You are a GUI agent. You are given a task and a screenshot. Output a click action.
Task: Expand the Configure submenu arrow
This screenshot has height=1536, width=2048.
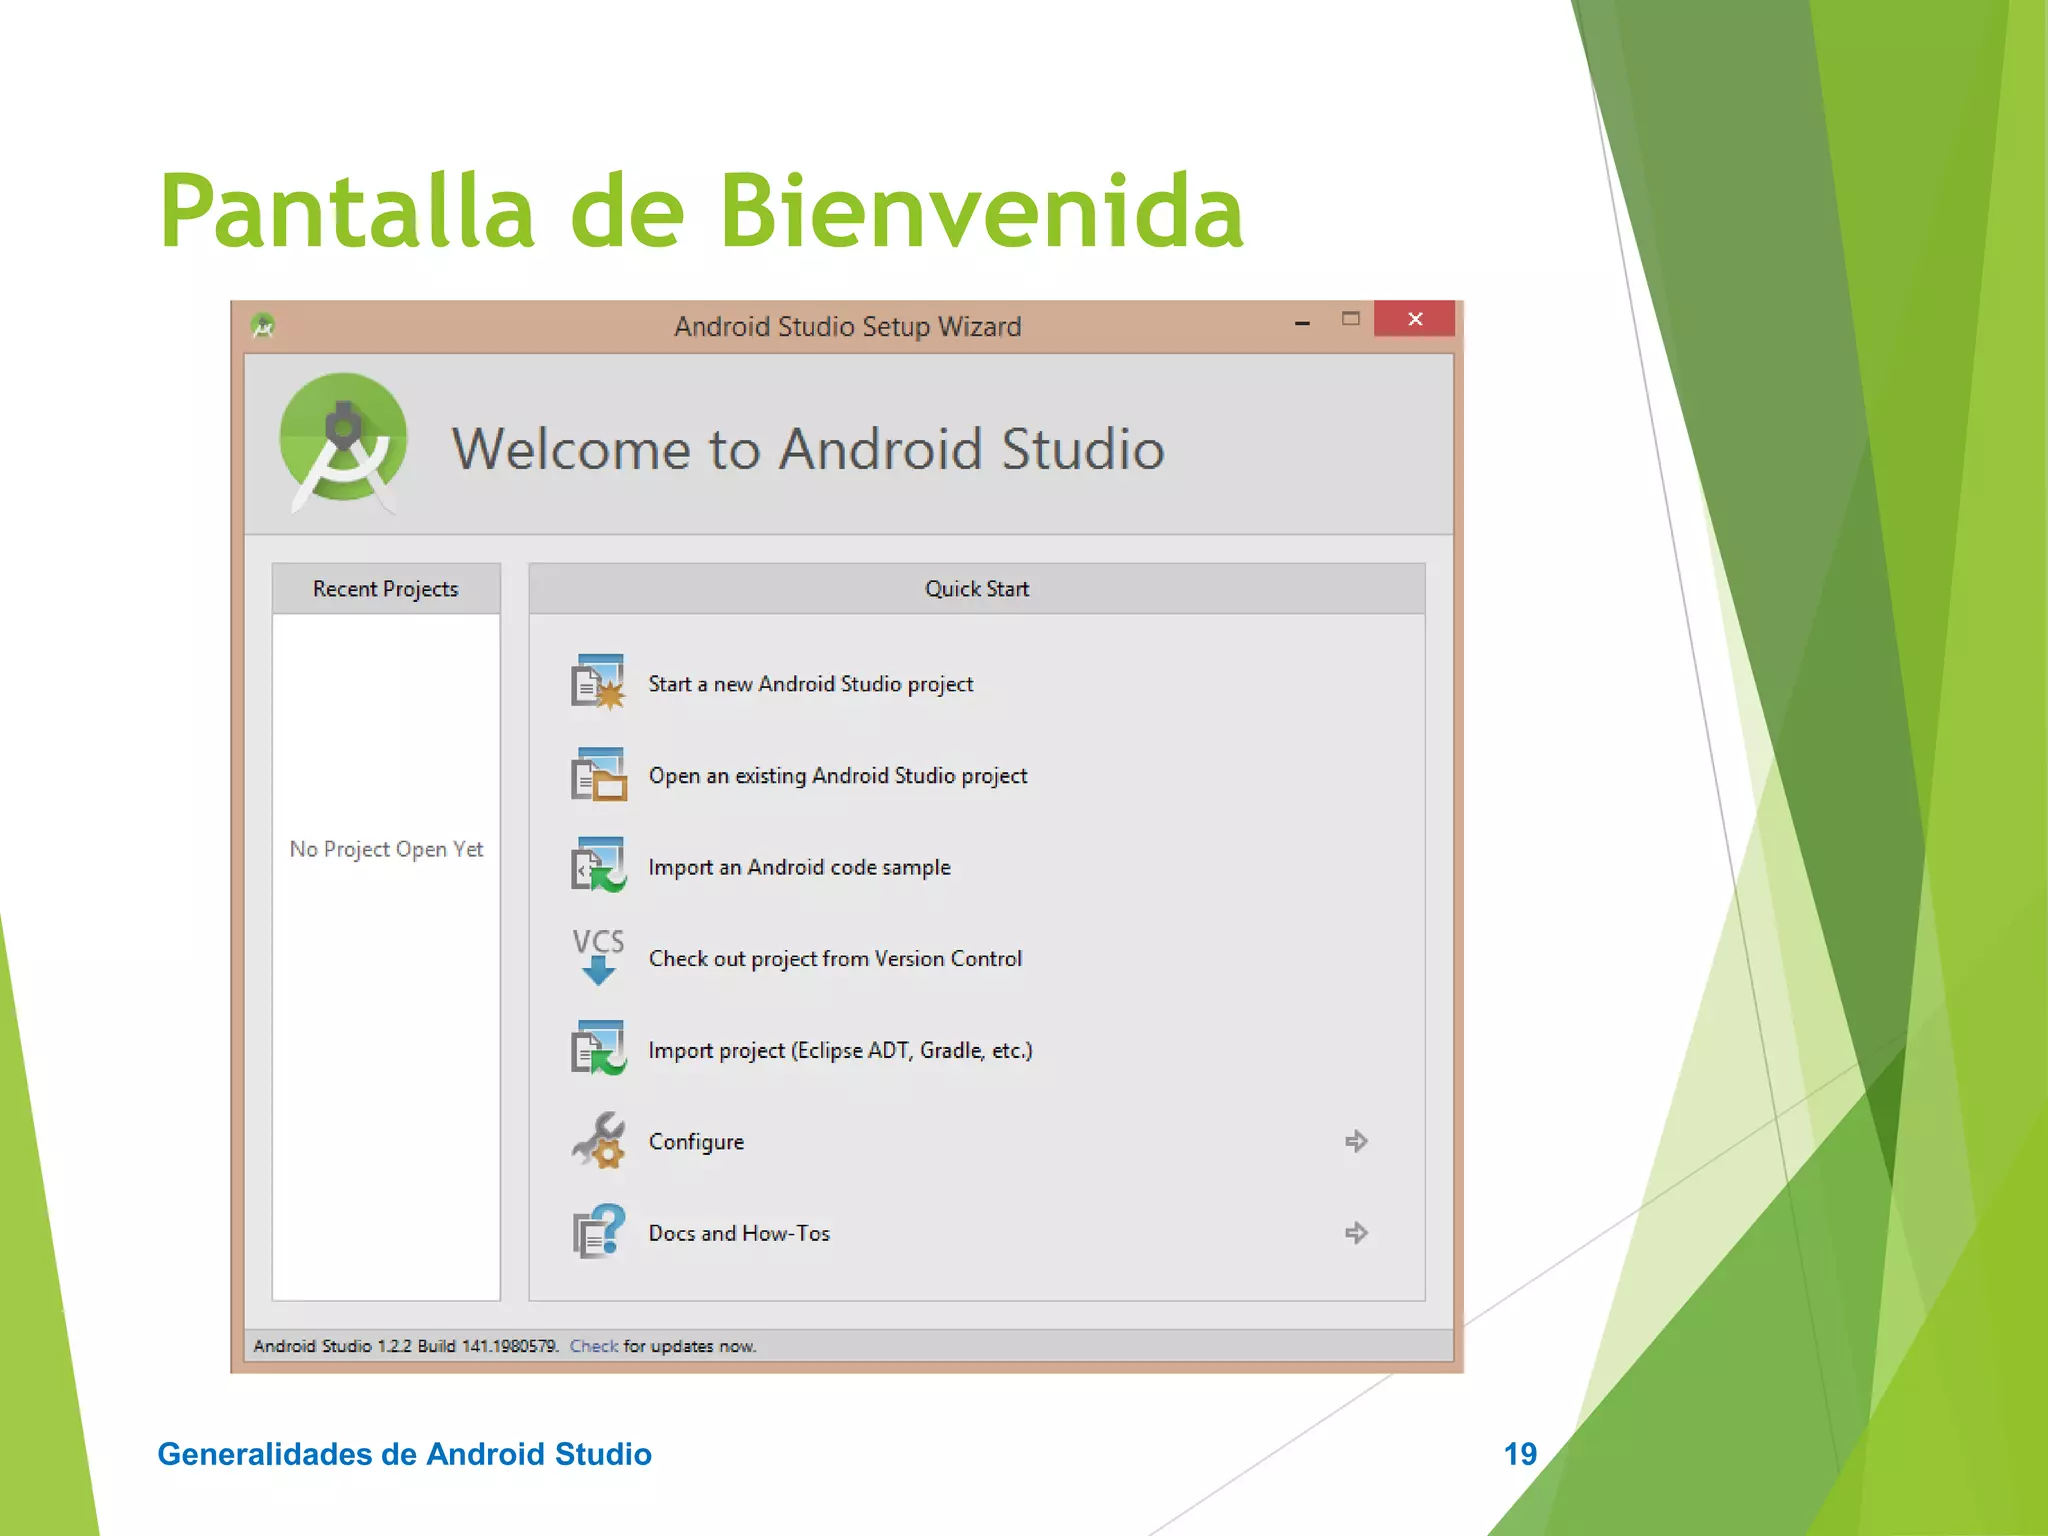point(1356,1141)
